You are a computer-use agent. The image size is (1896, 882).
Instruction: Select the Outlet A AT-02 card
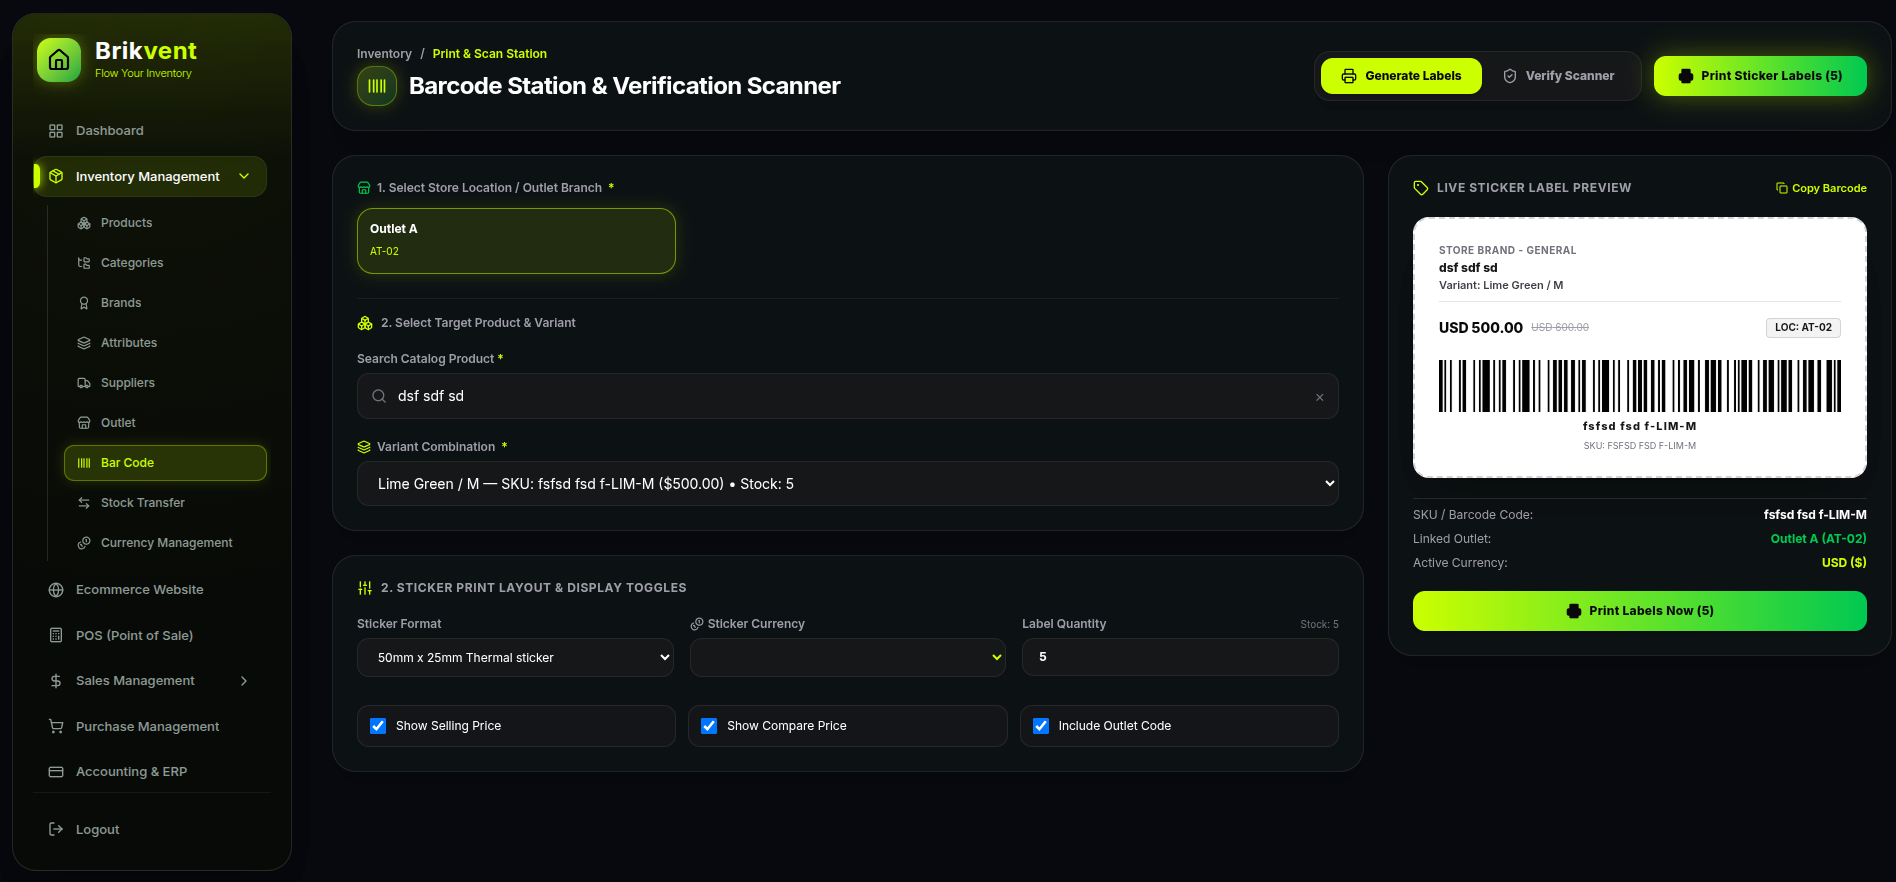[x=516, y=241]
